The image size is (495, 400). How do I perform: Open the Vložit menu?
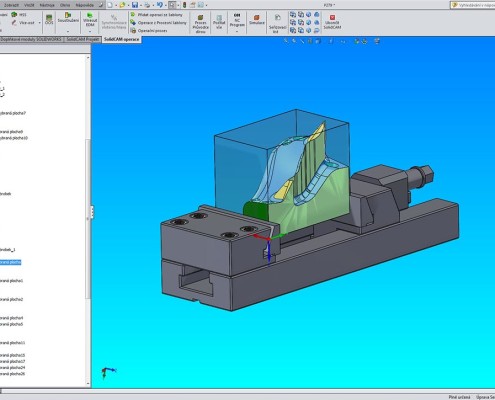click(x=29, y=5)
